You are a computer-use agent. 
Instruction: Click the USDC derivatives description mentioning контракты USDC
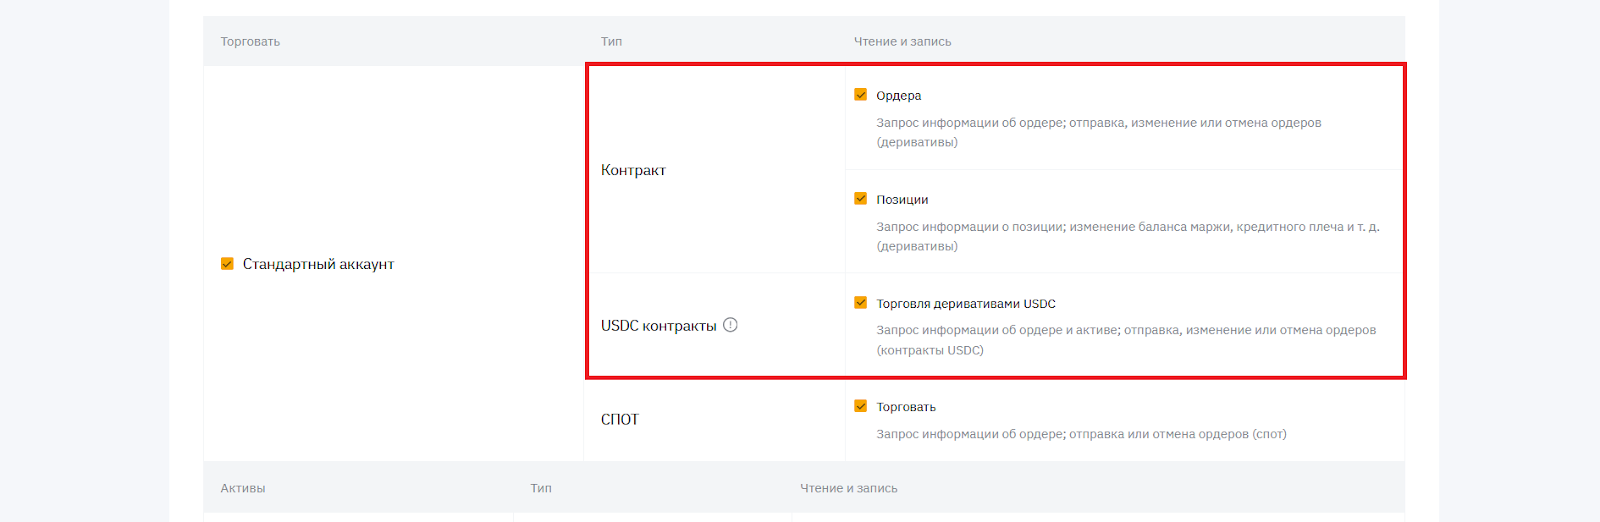point(1126,340)
